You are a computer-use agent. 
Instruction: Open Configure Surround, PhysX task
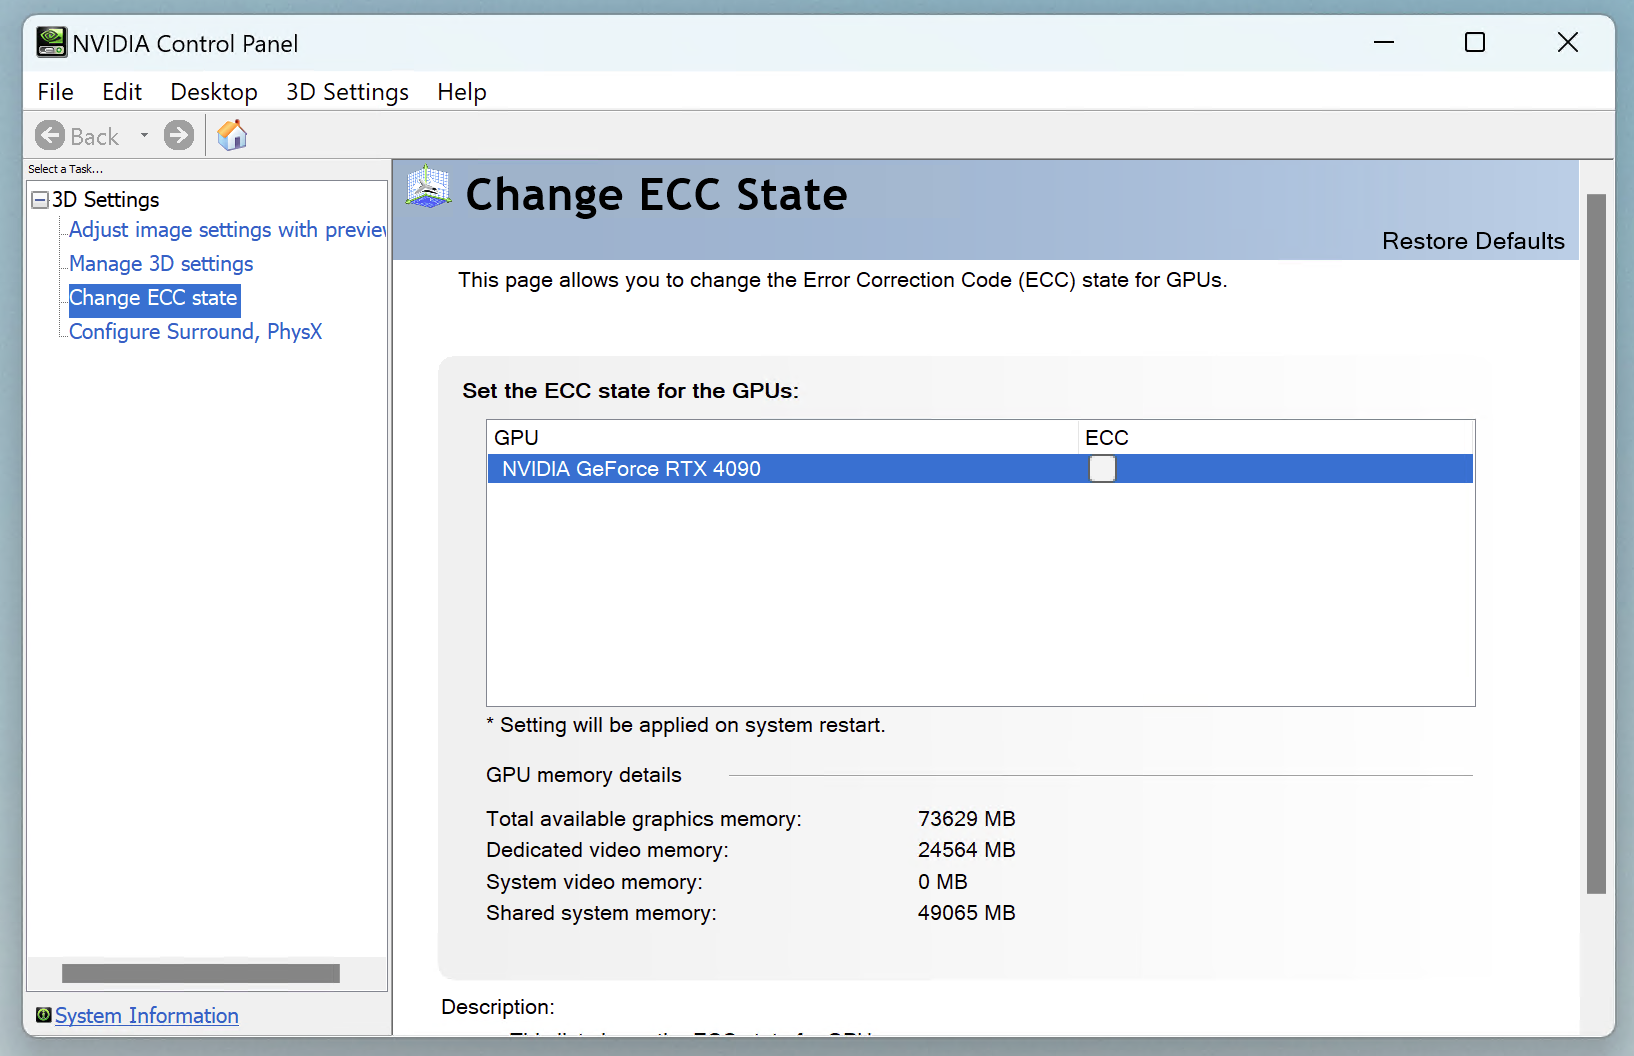[x=195, y=332]
